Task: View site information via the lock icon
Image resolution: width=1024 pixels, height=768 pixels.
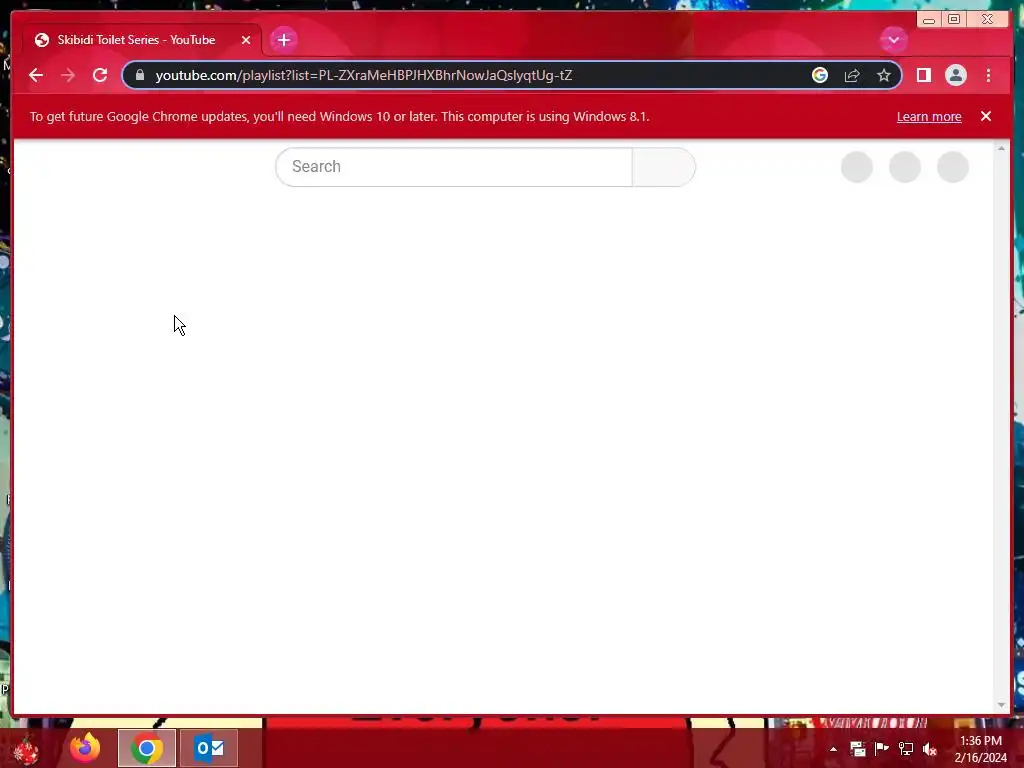Action: pos(139,75)
